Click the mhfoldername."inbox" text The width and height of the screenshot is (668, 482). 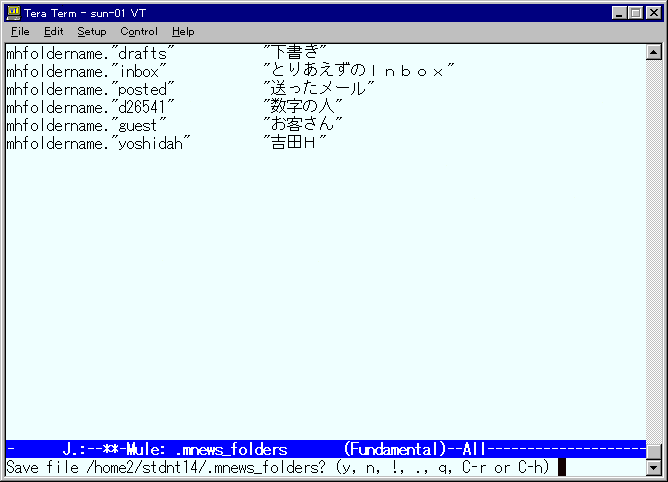pos(86,71)
